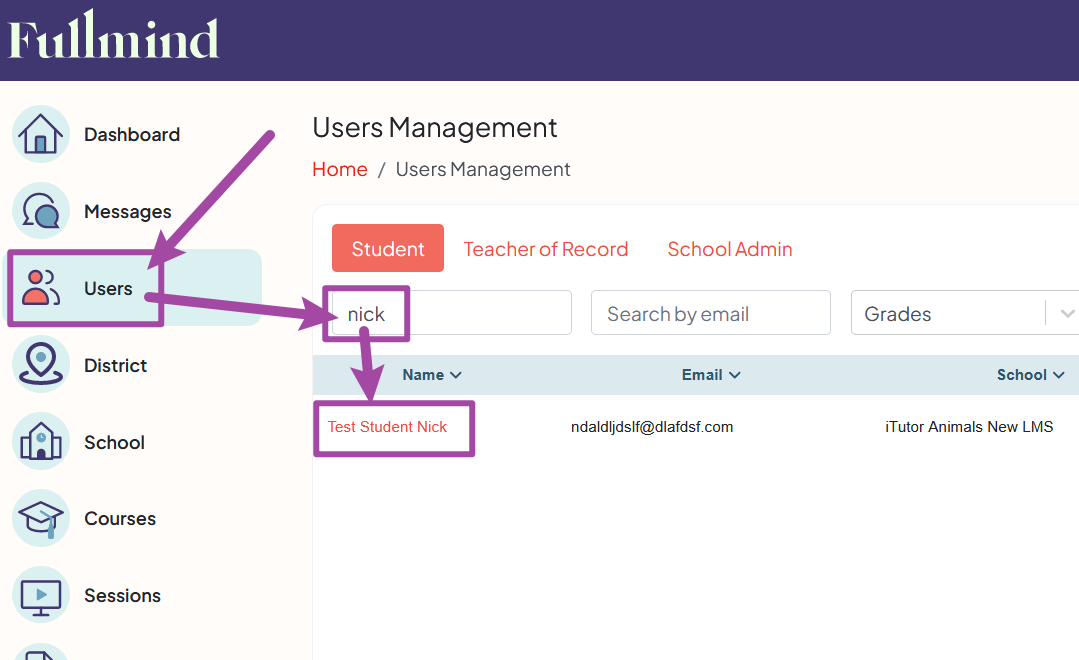Screen dimensions: 1079x660
Task: Open Sessions using the video player icon
Action: [x=40, y=595]
